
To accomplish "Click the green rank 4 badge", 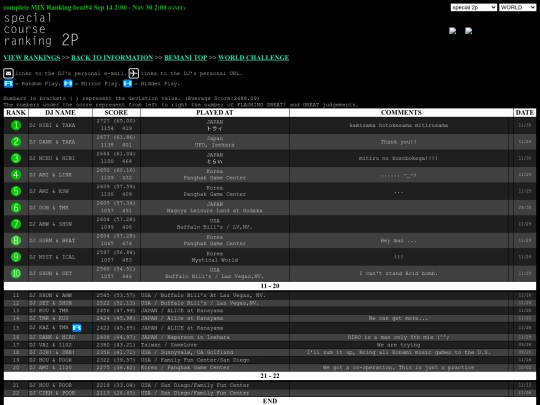I will point(16,175).
